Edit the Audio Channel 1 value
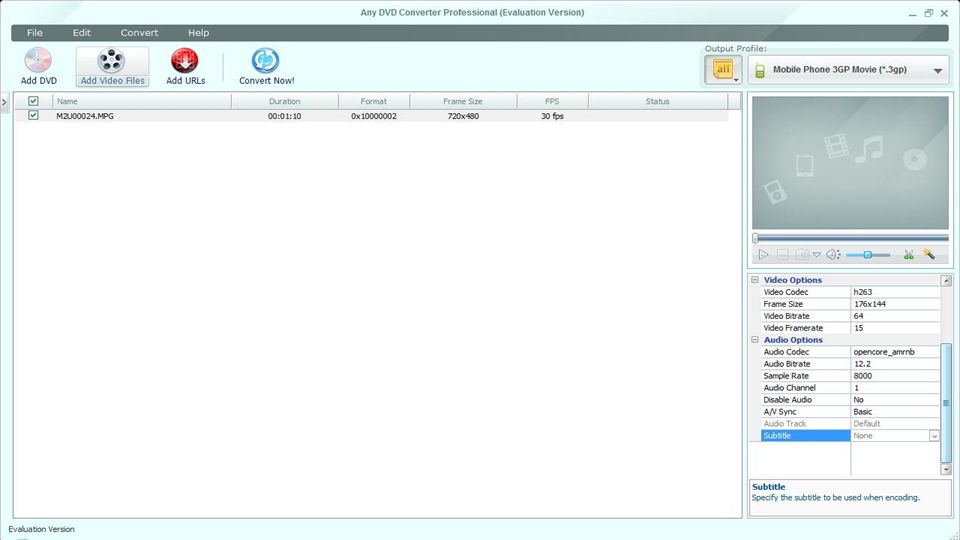 pyautogui.click(x=895, y=388)
